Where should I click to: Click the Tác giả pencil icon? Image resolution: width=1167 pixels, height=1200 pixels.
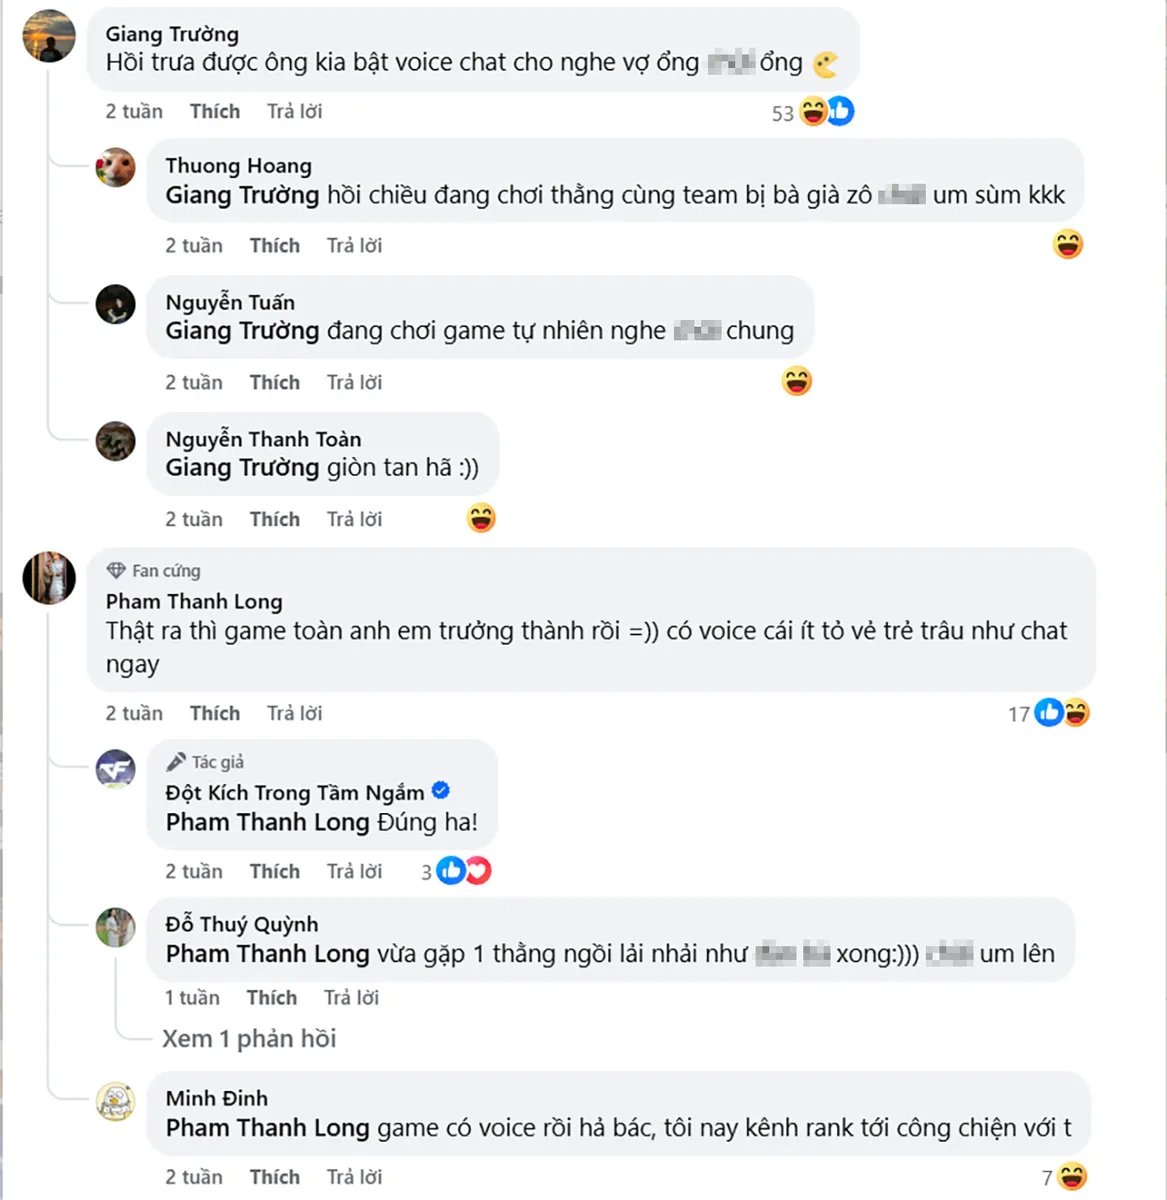pyautogui.click(x=177, y=761)
